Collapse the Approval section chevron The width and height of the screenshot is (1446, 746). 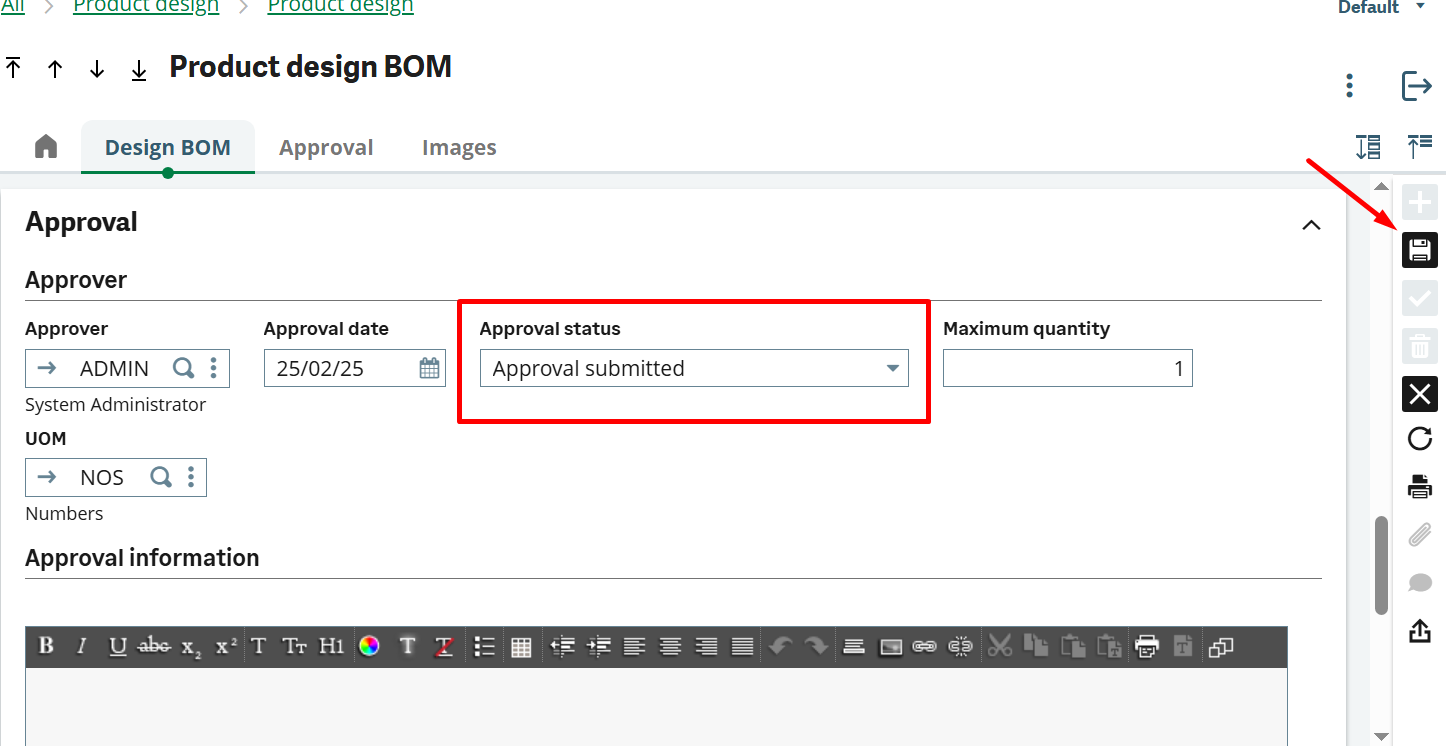(1311, 225)
